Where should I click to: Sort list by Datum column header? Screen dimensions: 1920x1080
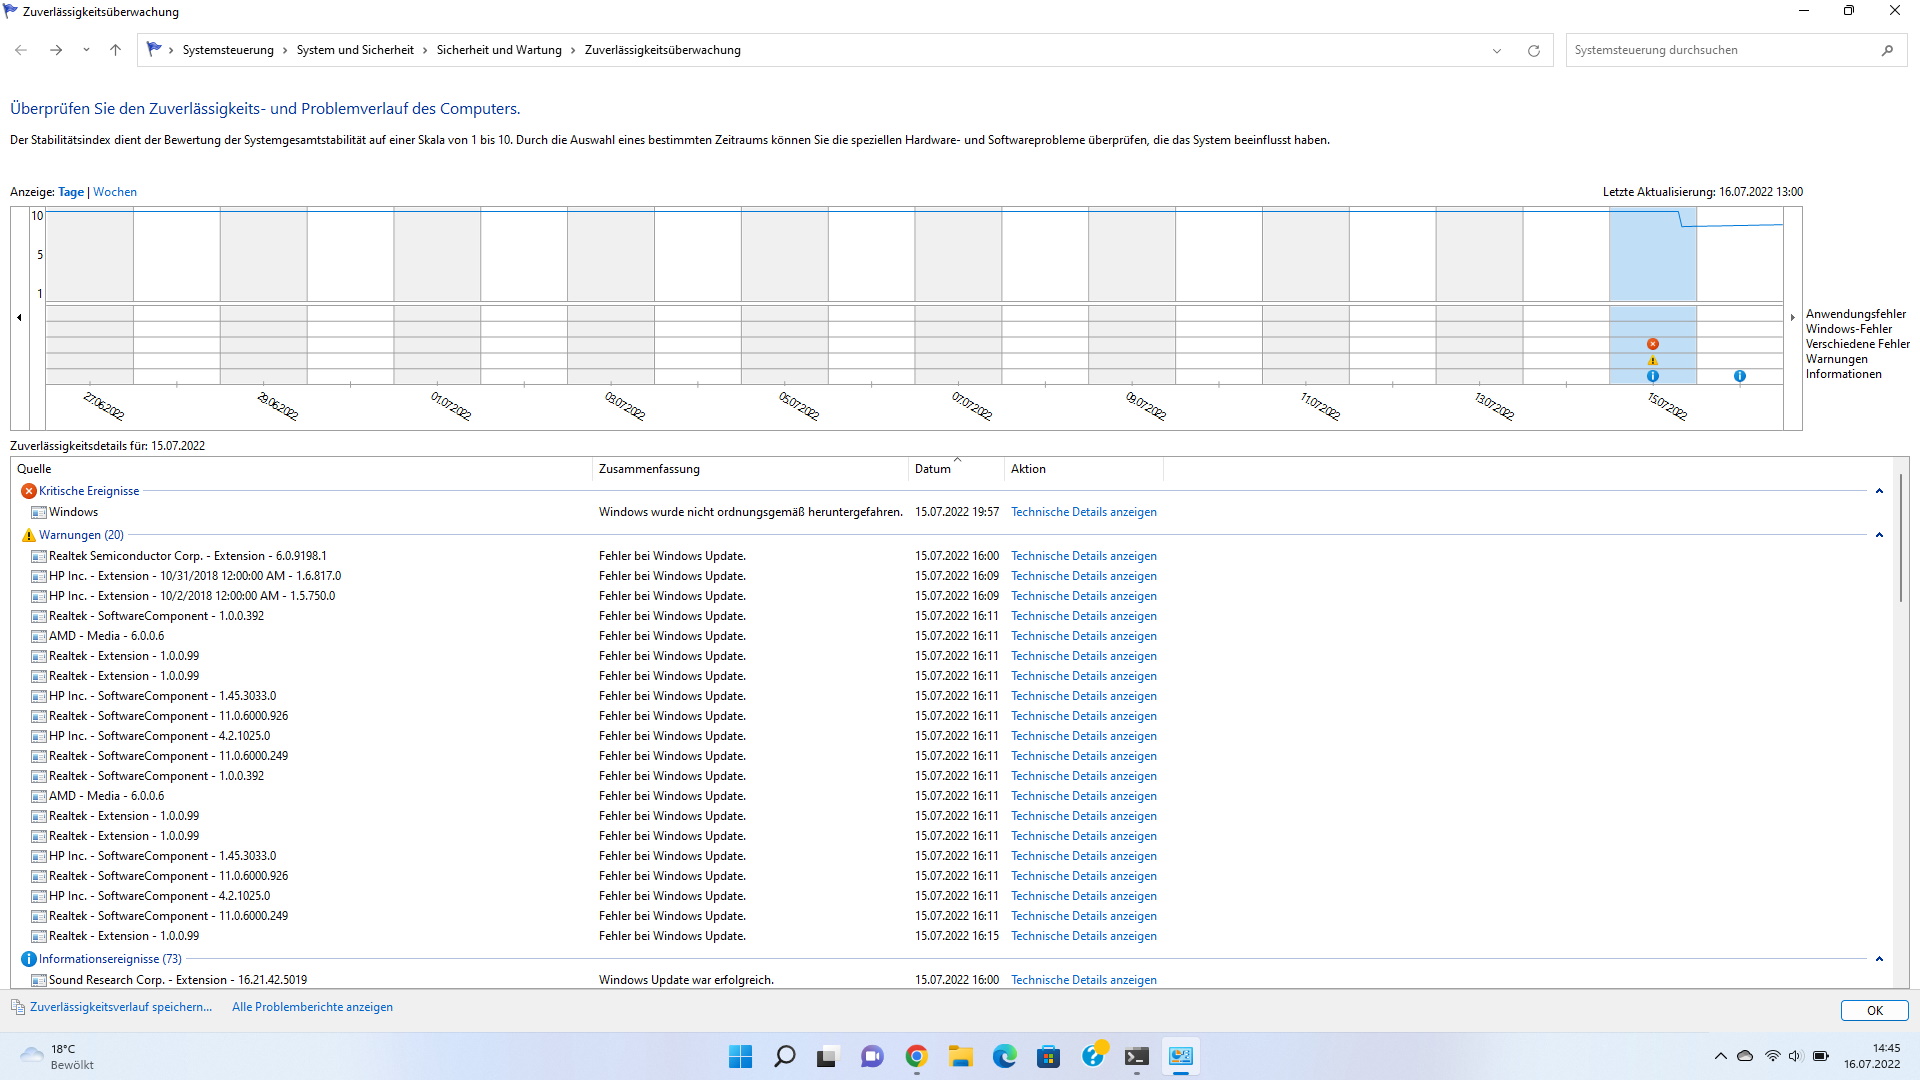[x=932, y=469]
